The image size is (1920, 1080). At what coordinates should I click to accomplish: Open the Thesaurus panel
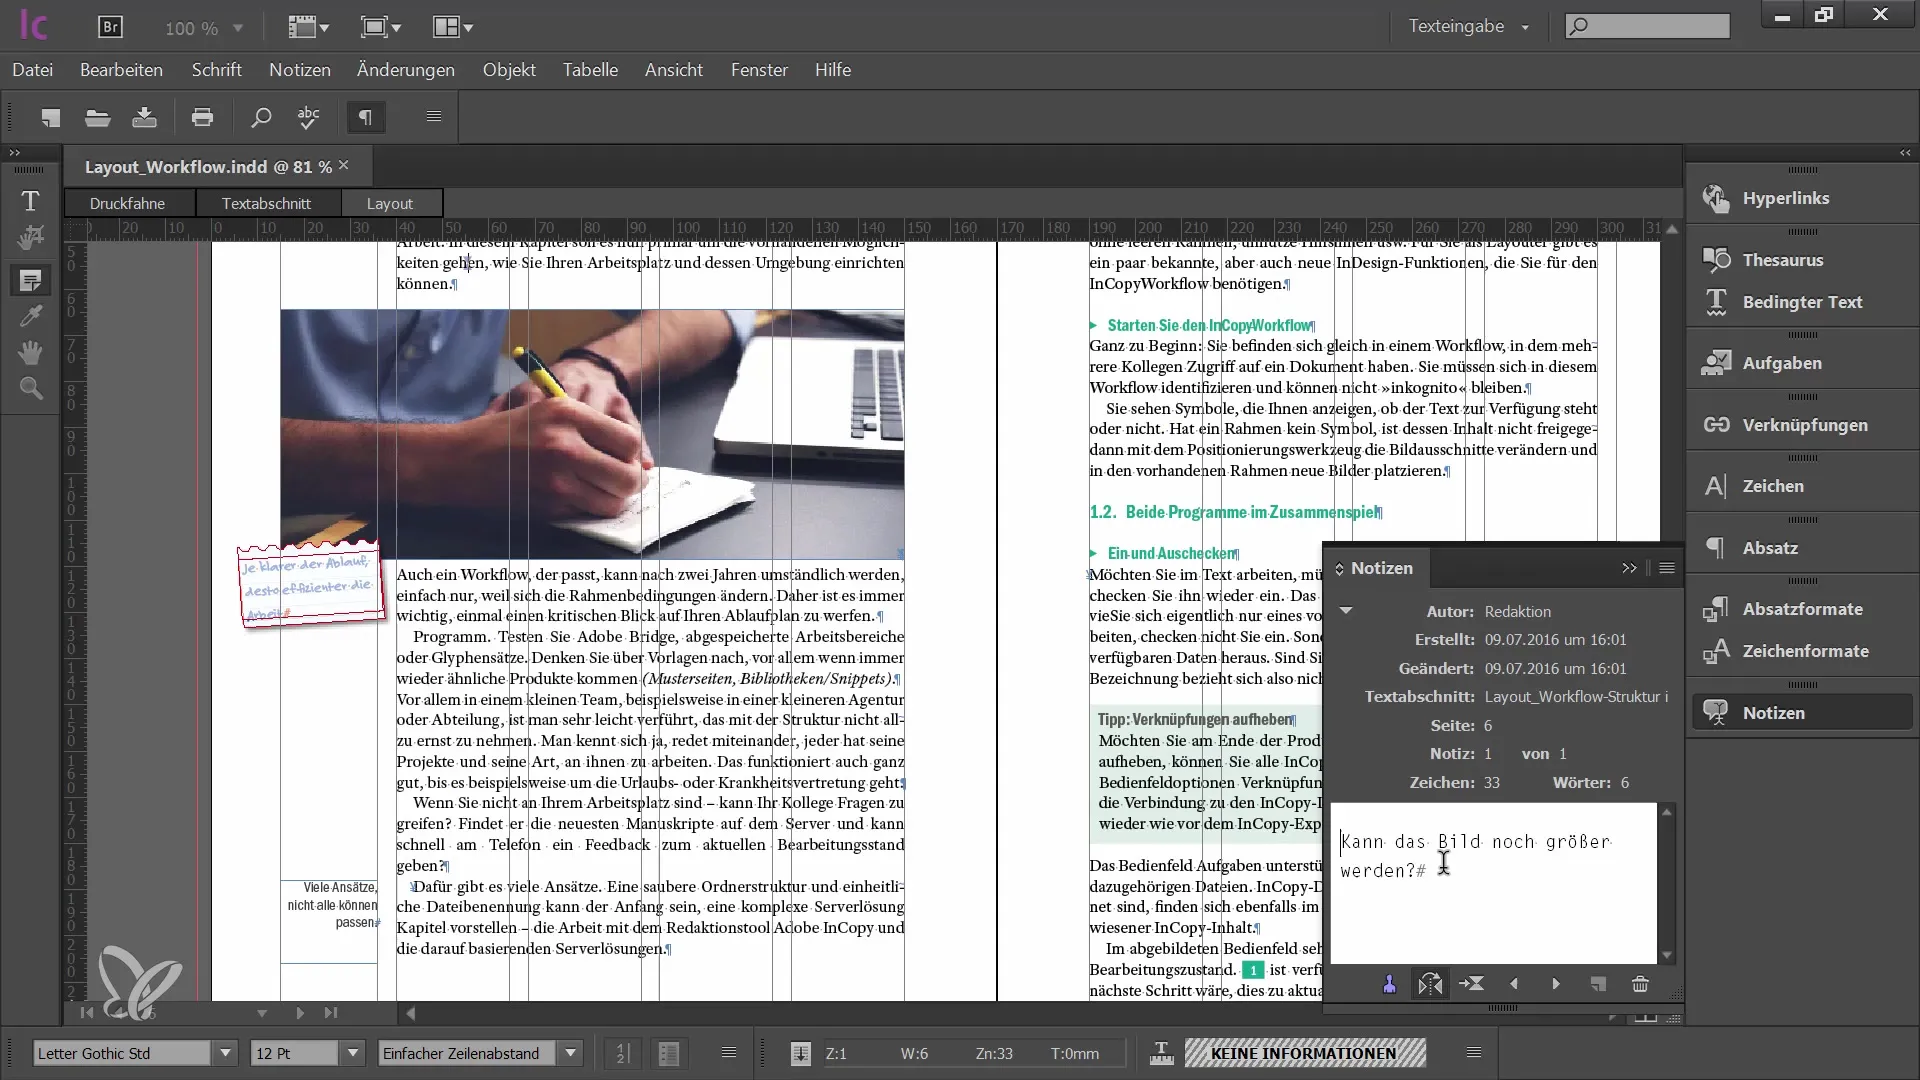tap(1784, 258)
